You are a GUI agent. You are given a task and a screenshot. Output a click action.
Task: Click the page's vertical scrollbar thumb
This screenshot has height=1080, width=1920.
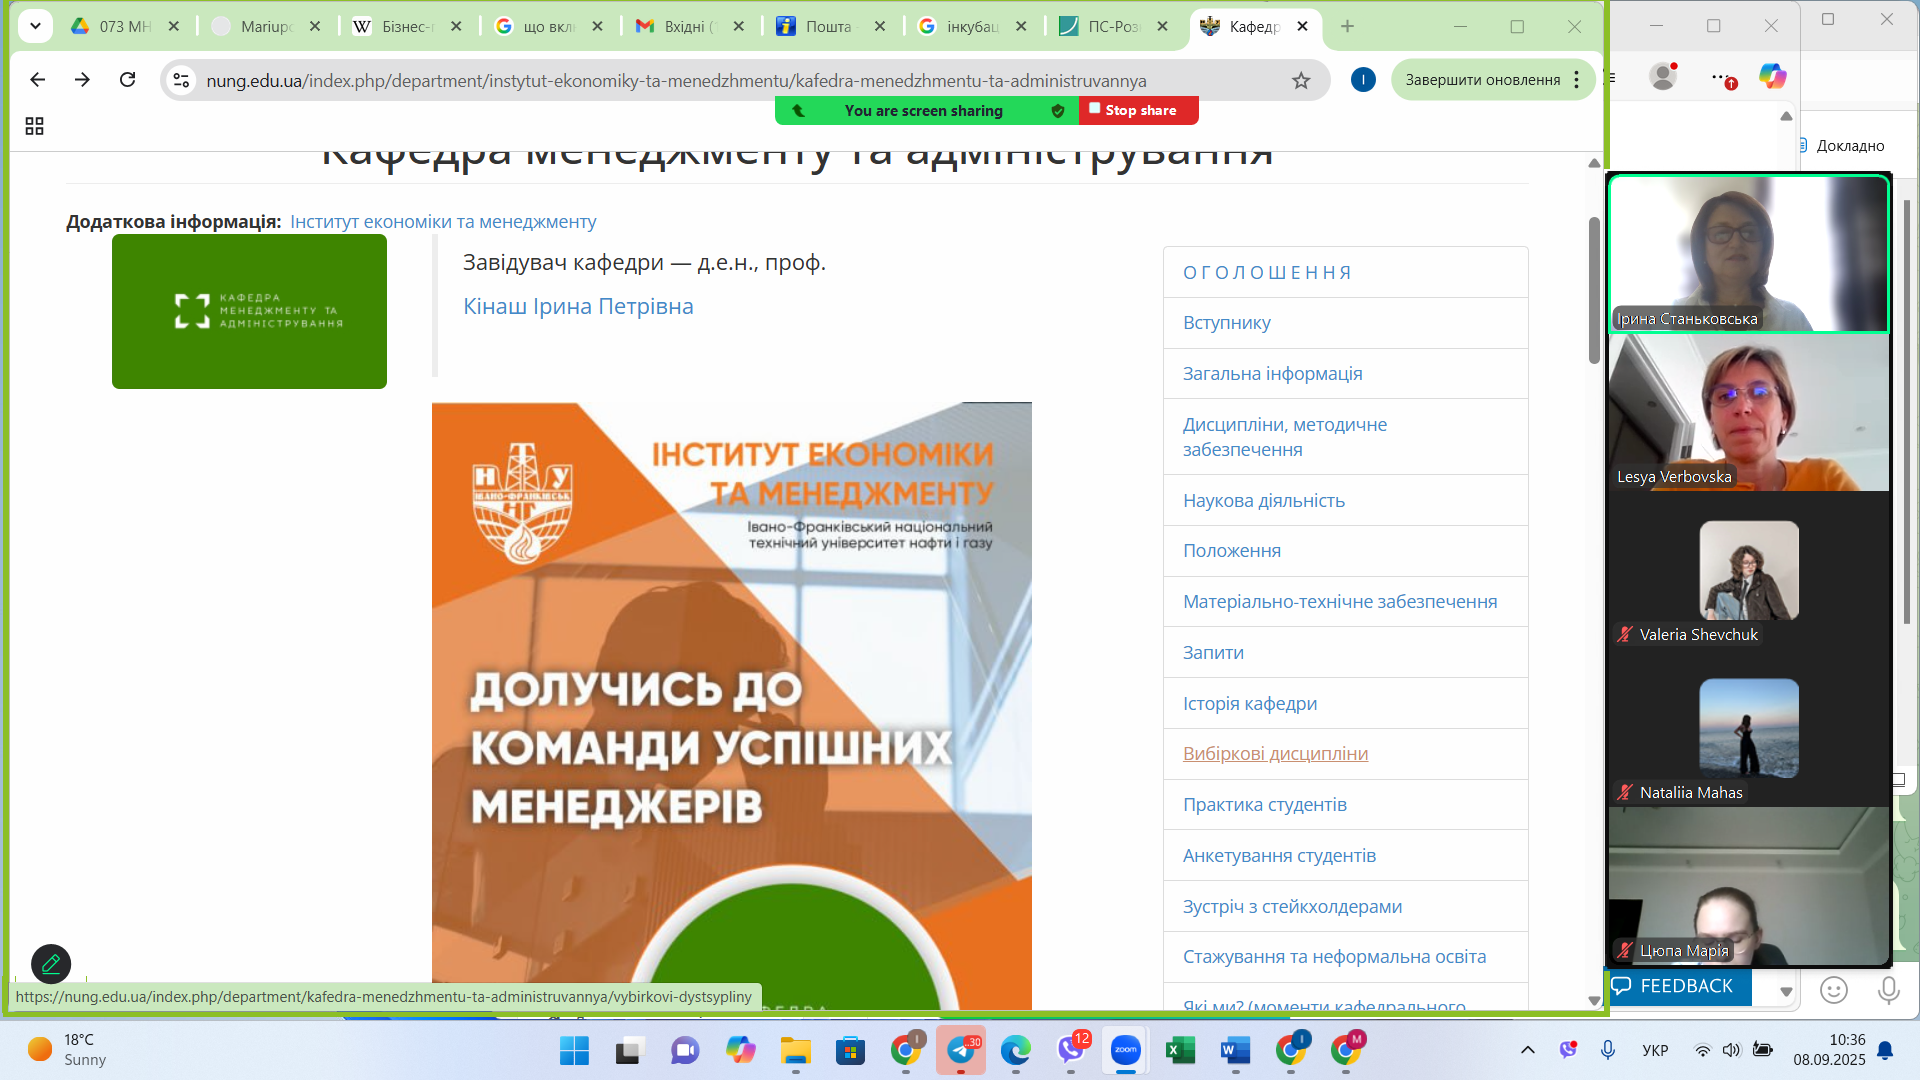click(1594, 290)
